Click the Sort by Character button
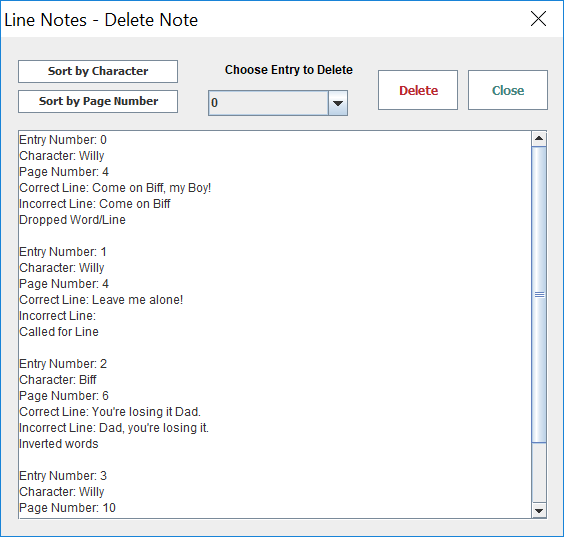This screenshot has width=564, height=537. (x=98, y=71)
